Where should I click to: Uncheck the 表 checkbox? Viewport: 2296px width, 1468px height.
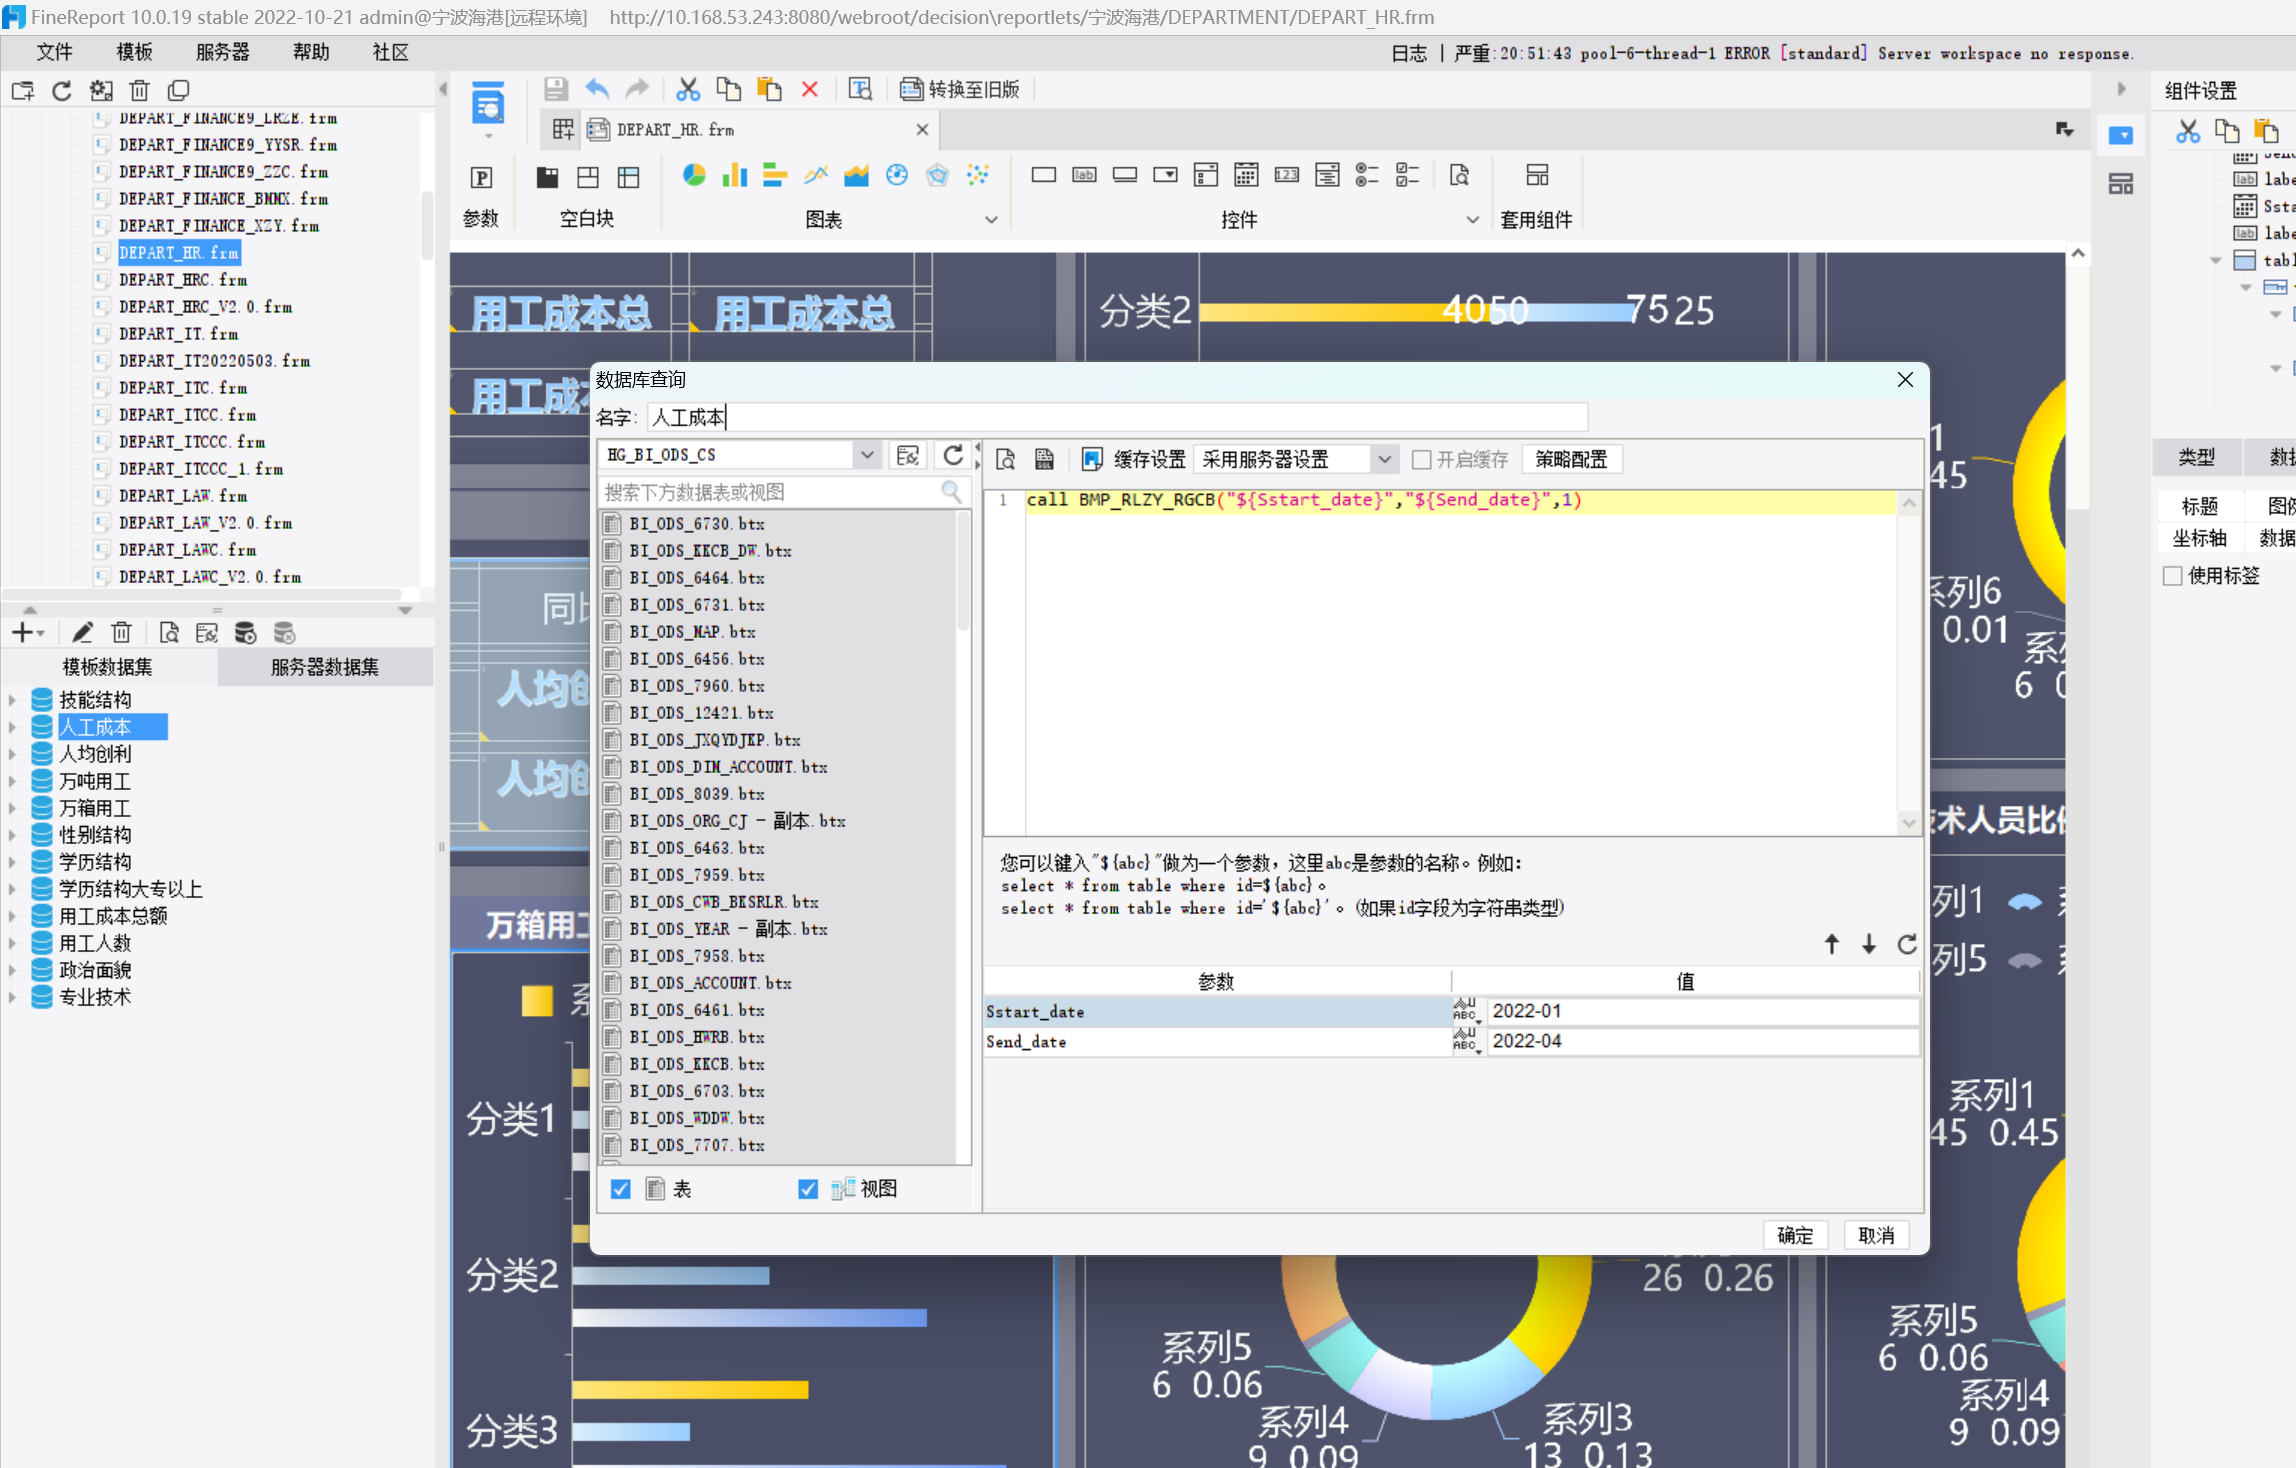point(621,1189)
